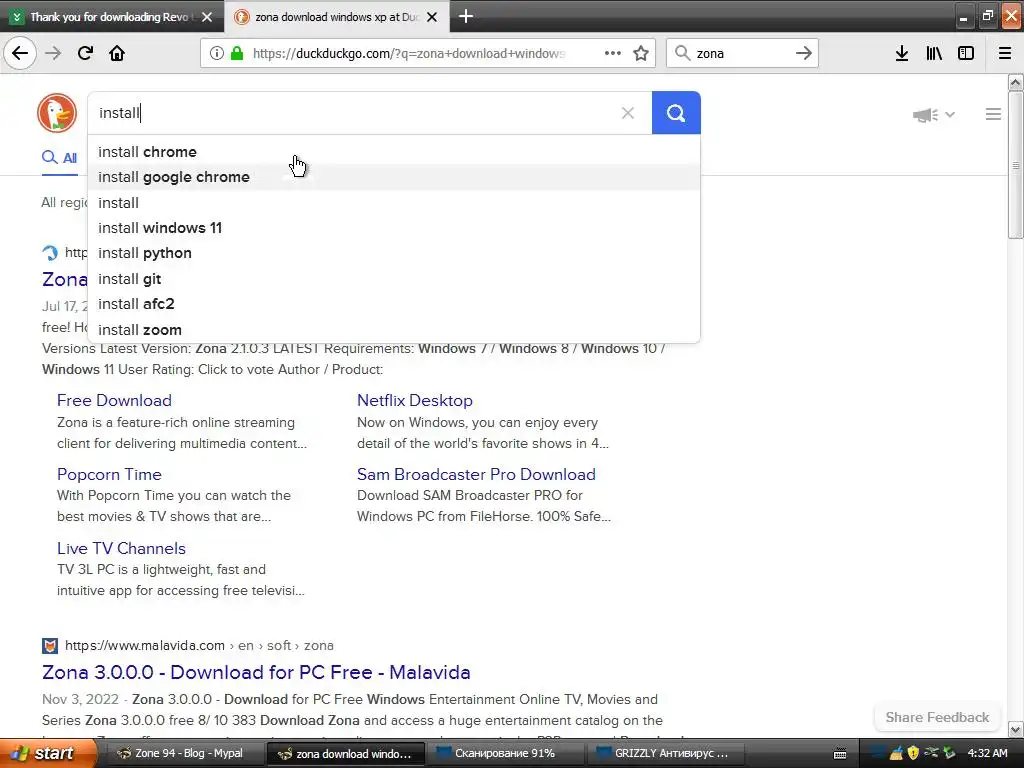Bookmark this page with the star
Viewport: 1024px width, 768px height.
[x=641, y=53]
